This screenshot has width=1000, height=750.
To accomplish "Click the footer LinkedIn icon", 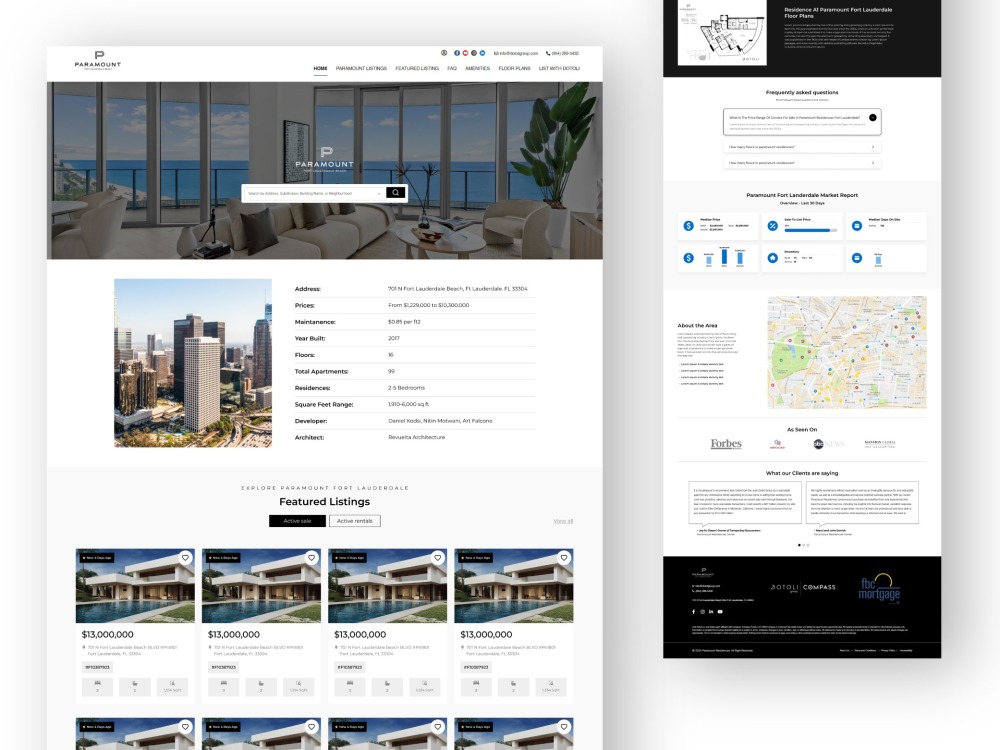I will (711, 612).
